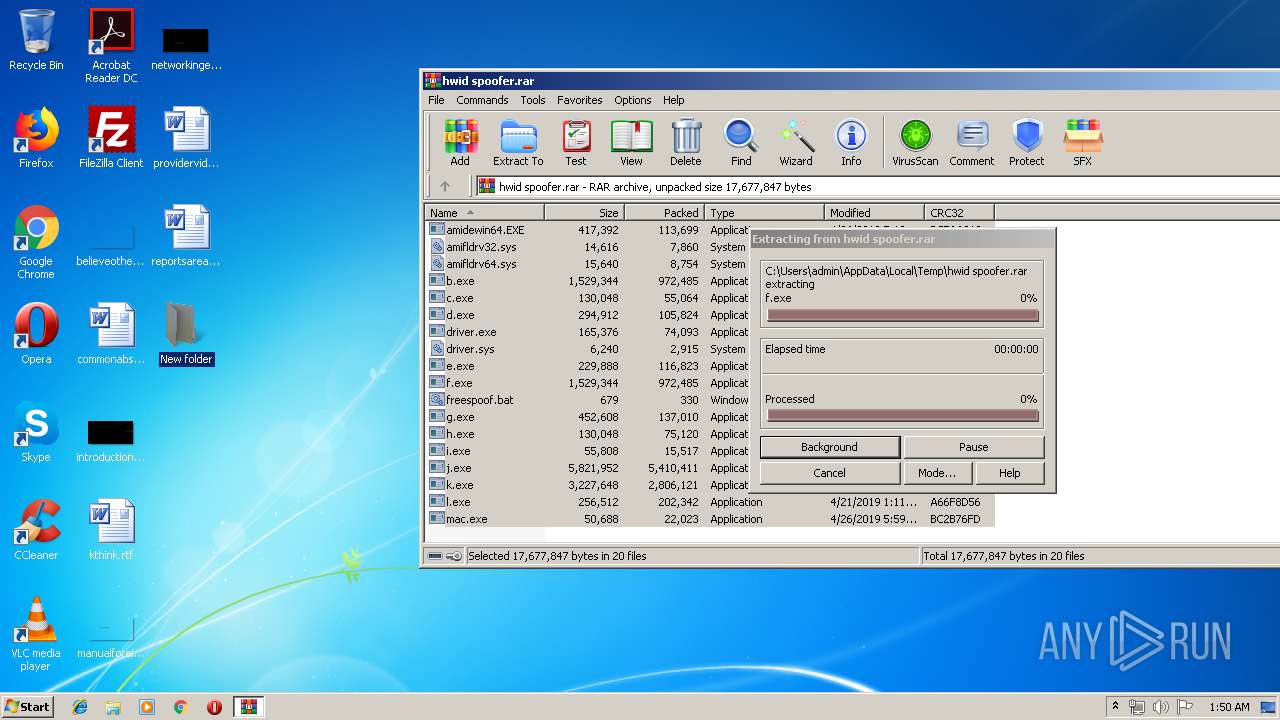Screen dimensions: 1280x720
Task: Sort by Packed column header
Action: click(x=665, y=212)
